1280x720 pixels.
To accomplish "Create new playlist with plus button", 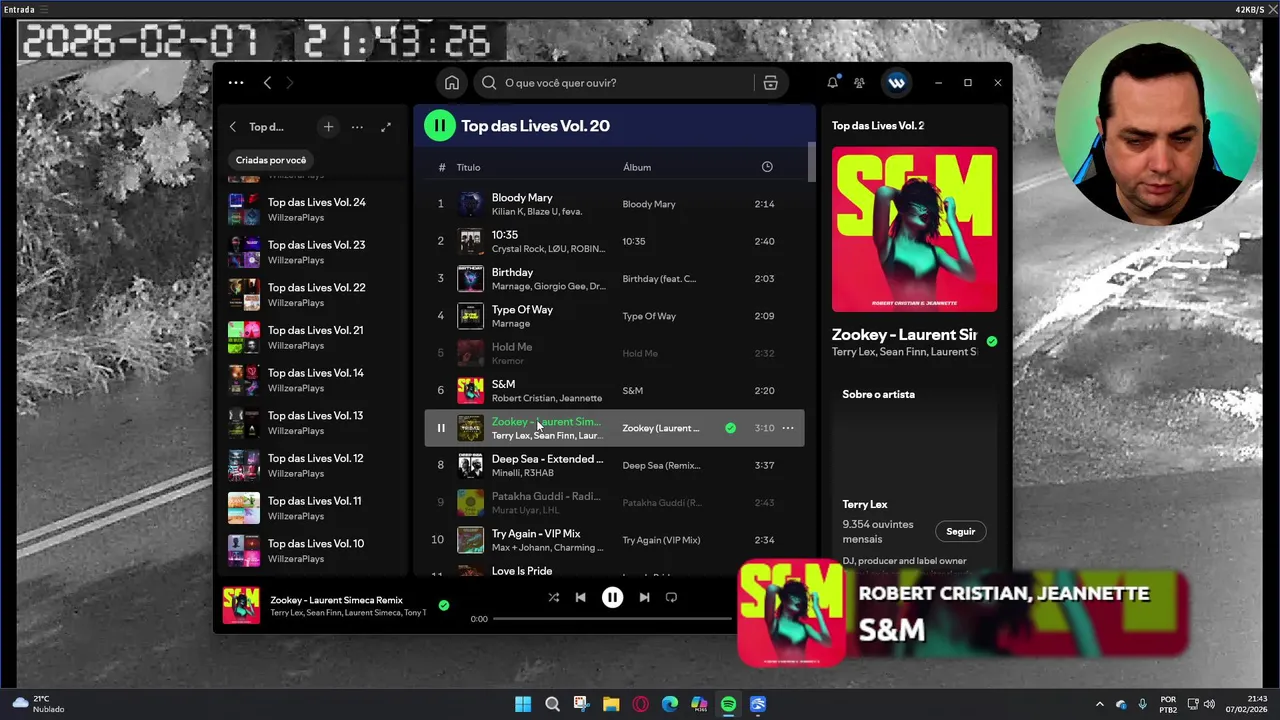I will click(328, 127).
